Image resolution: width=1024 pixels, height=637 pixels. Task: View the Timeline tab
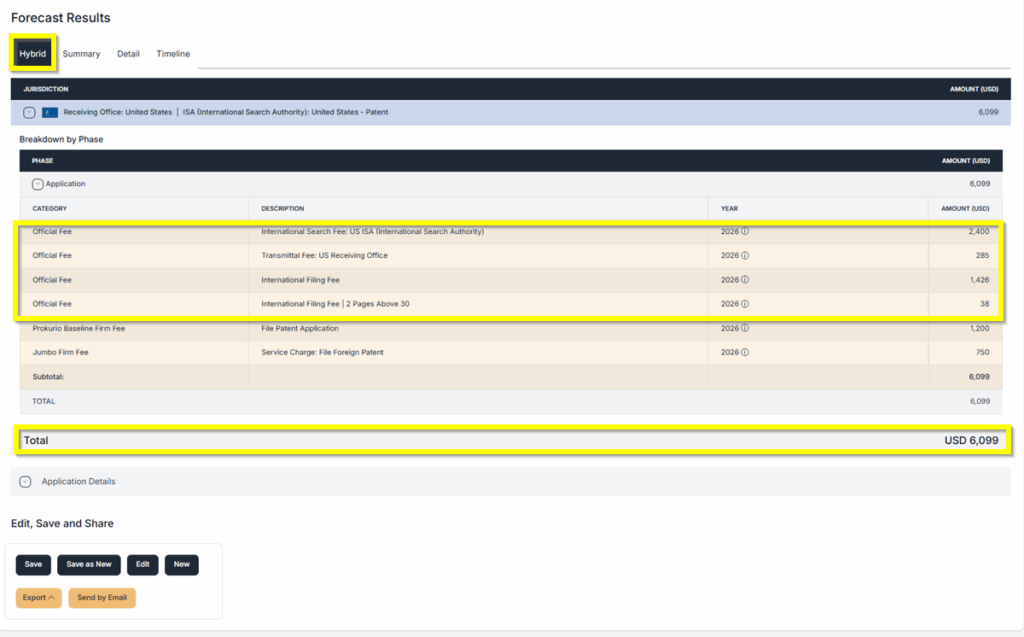(x=173, y=54)
